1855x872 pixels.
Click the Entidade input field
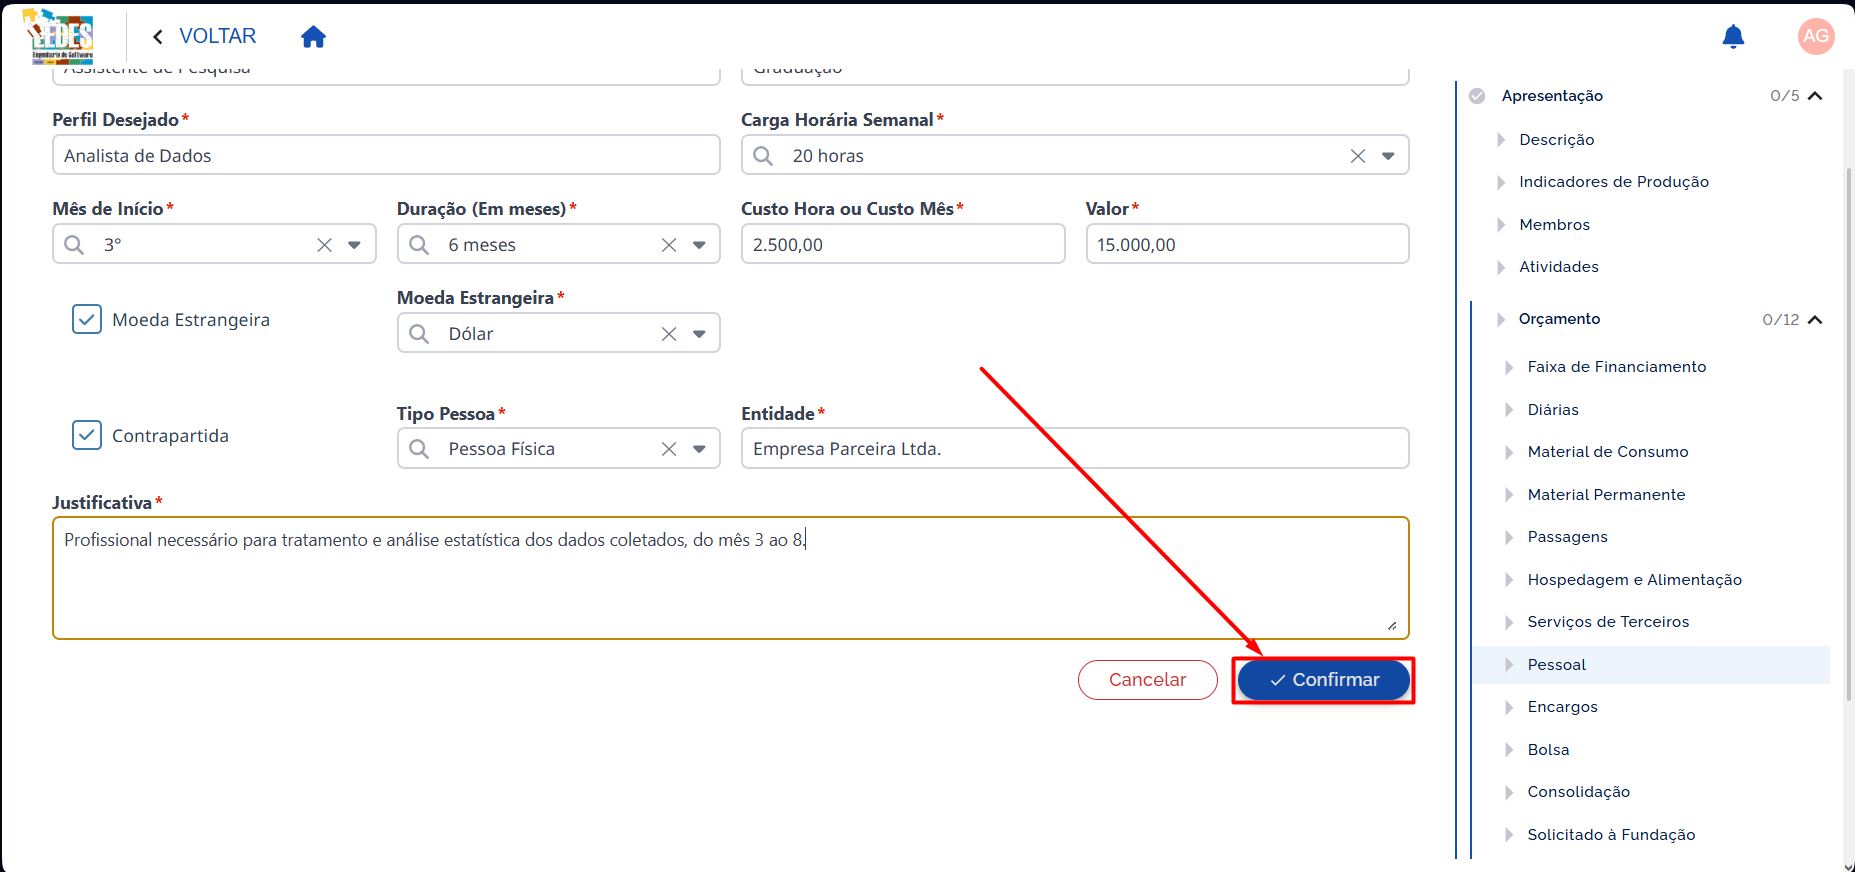point(1075,448)
